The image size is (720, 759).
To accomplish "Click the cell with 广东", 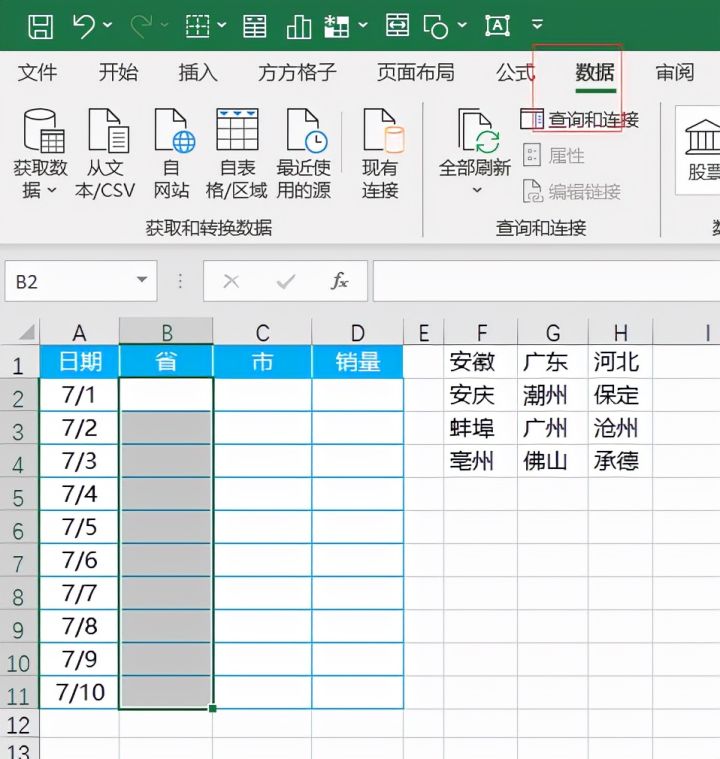I will click(553, 362).
